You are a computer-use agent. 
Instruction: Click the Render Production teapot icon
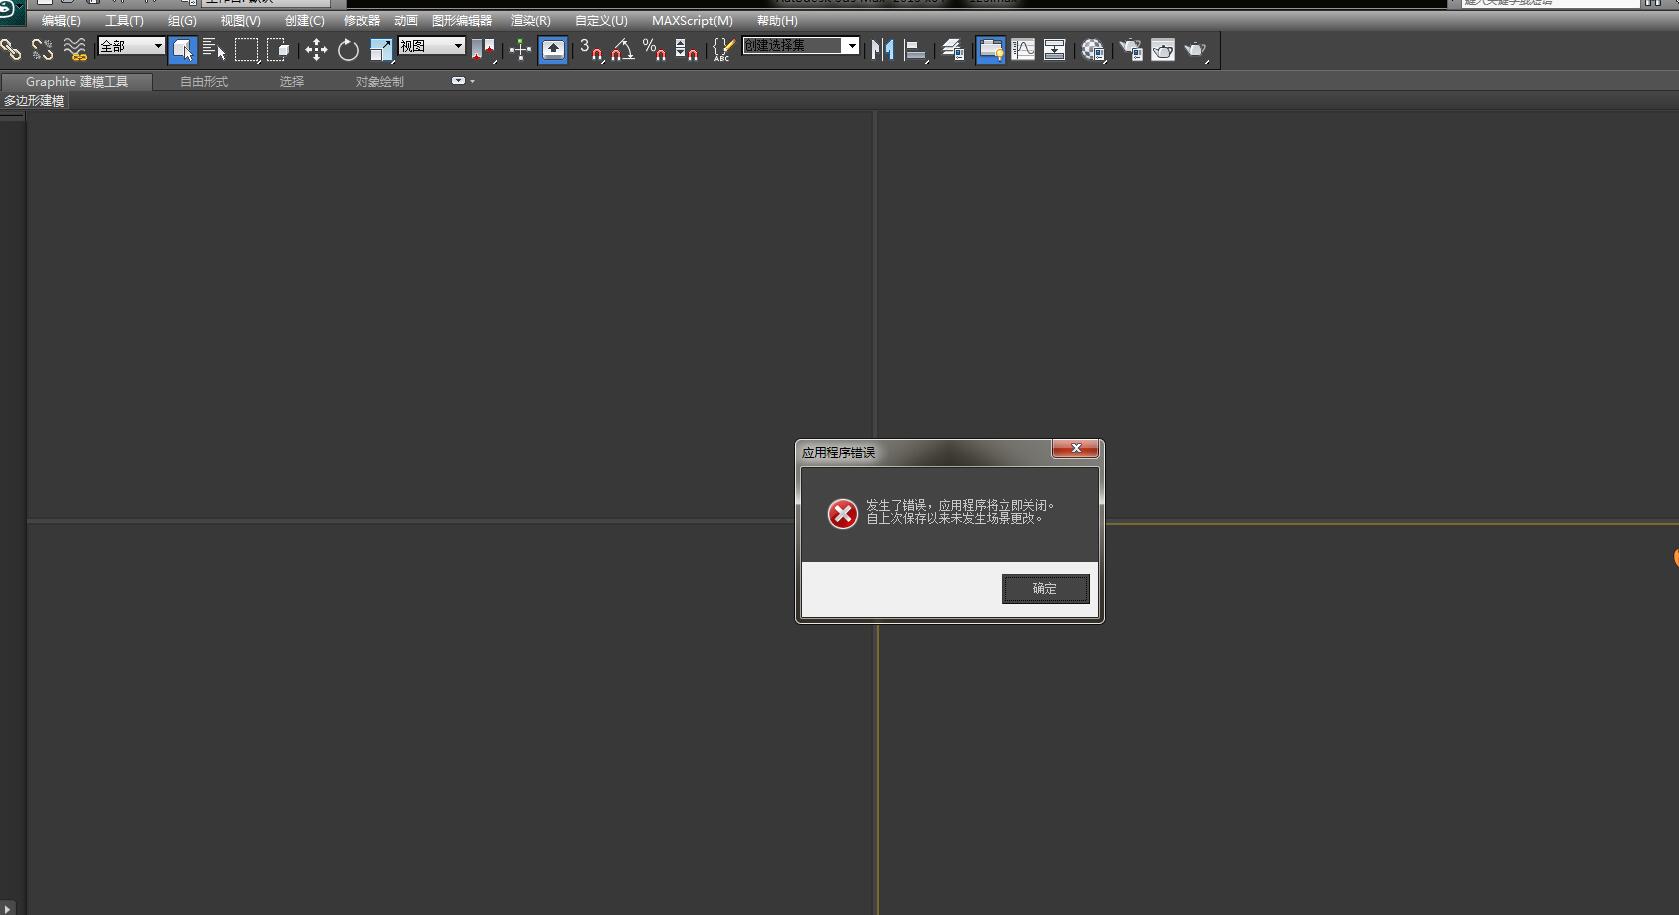pos(1196,49)
